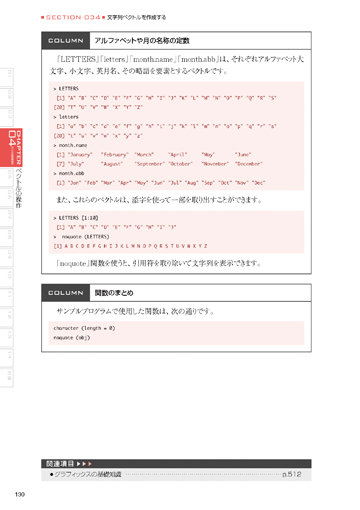The image size is (360, 510).
Task: Click the first COLUMN label box
Action: (66, 41)
